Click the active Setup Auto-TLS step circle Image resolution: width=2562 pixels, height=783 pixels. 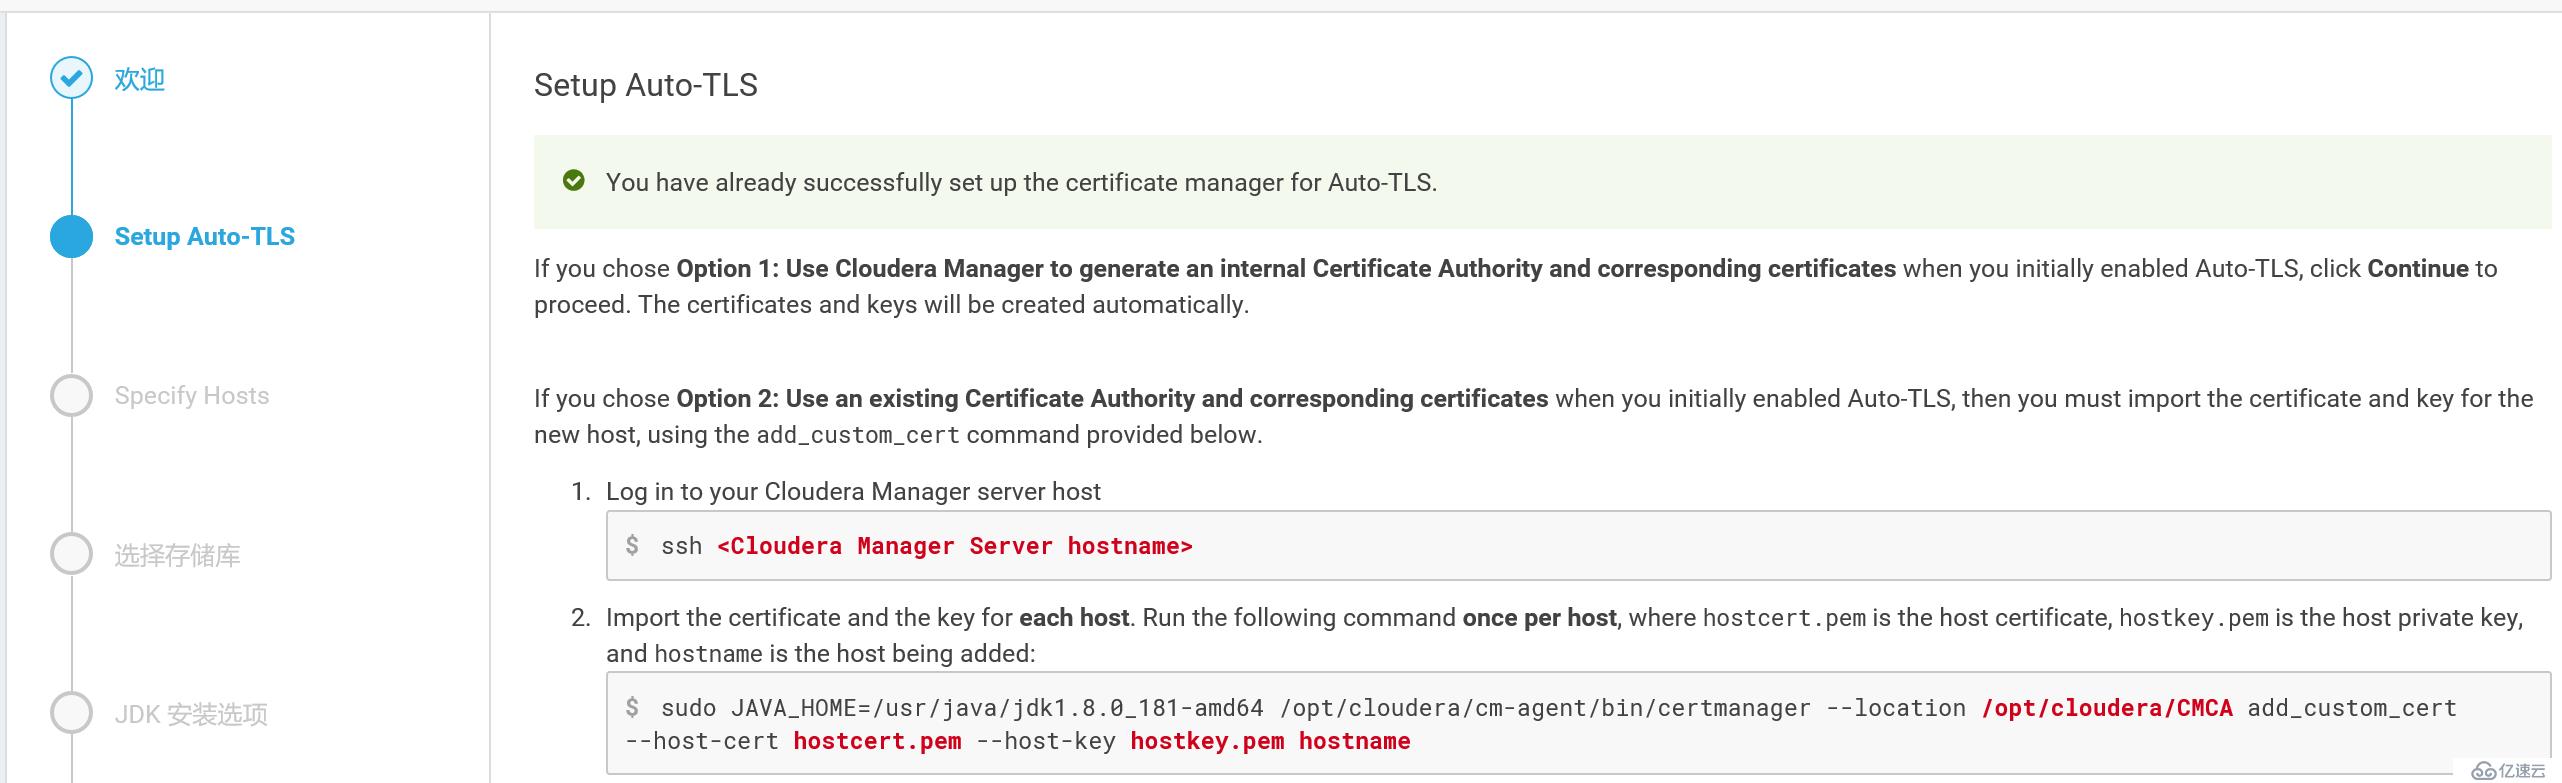point(71,237)
